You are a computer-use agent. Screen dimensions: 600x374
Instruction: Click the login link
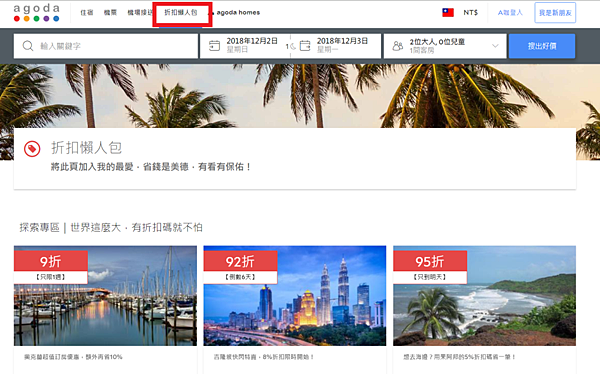click(x=510, y=13)
